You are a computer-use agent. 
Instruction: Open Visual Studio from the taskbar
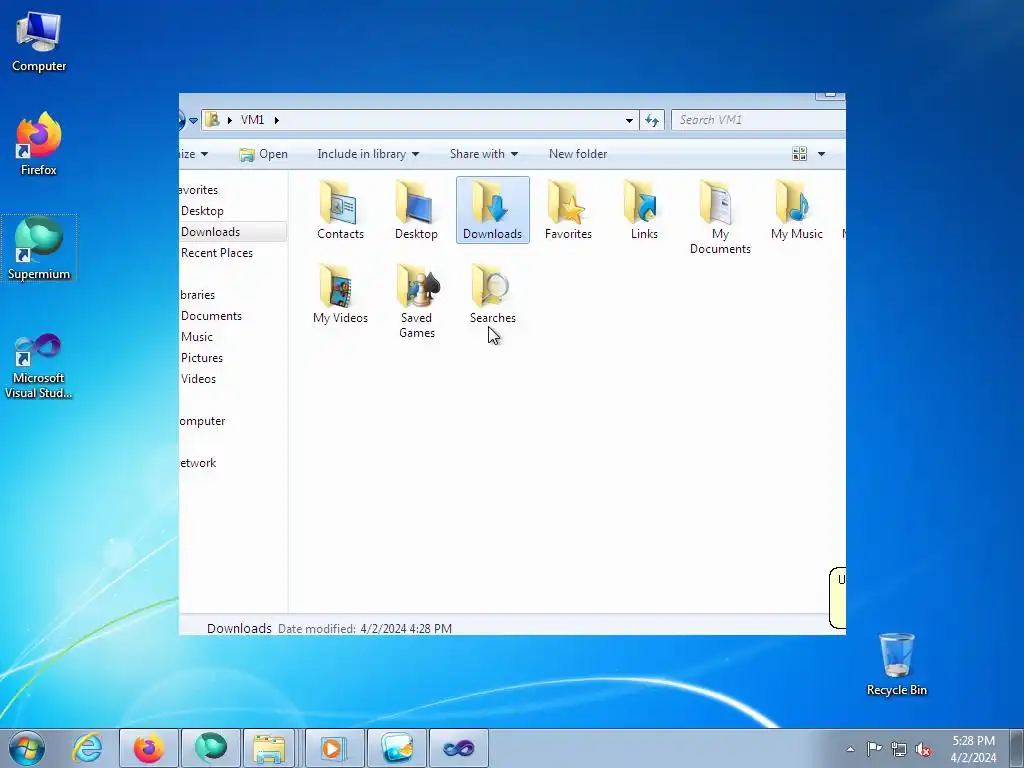point(458,748)
